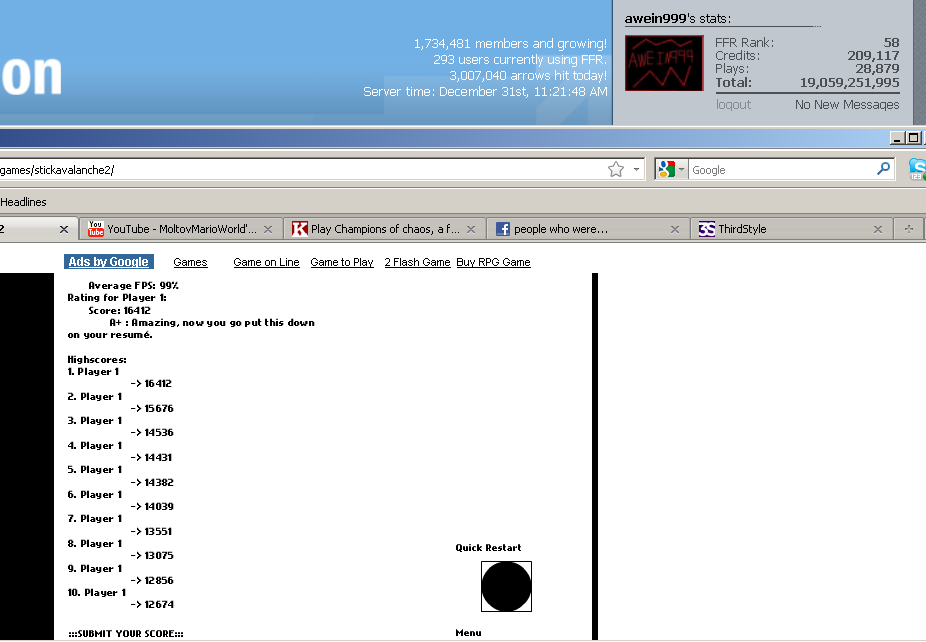Click the search magnifier icon
The width and height of the screenshot is (926, 642).
[883, 169]
